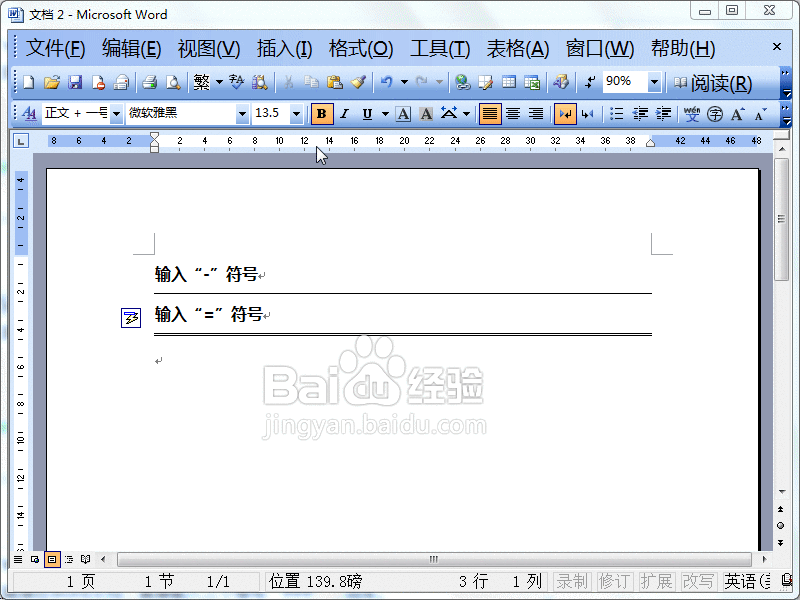Toggle Italic formatting
Image resolution: width=800 pixels, height=600 pixels.
pyautogui.click(x=344, y=114)
